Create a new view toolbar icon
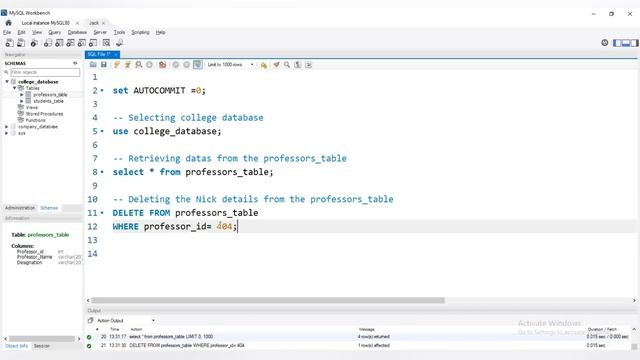 pos(71,43)
